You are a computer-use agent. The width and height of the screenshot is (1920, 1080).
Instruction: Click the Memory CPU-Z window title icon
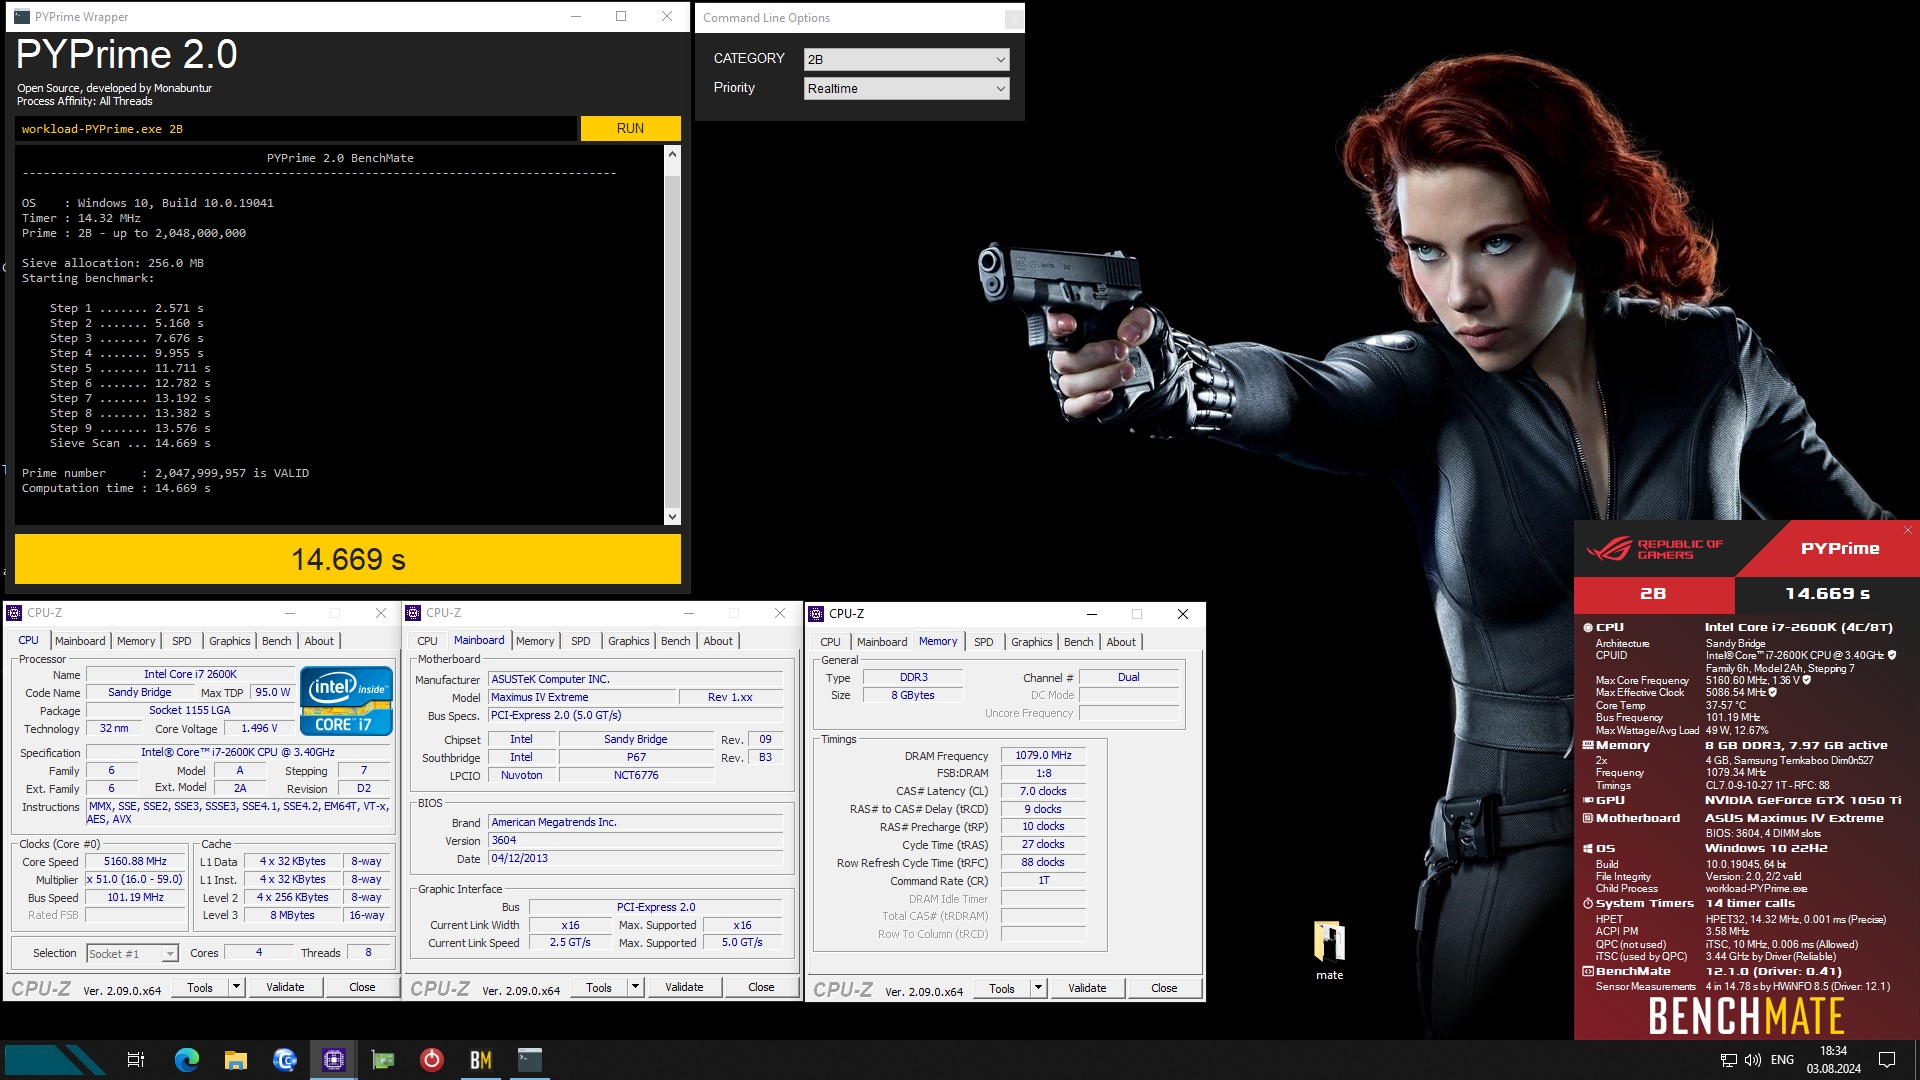coord(816,614)
